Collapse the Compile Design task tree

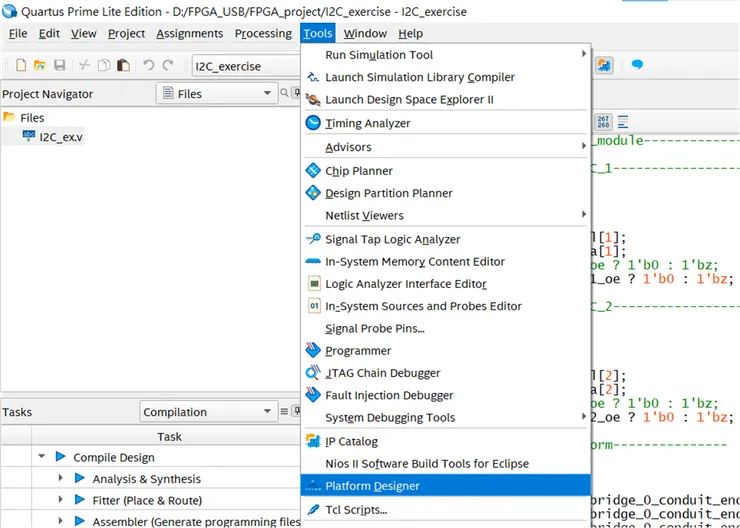click(42, 457)
